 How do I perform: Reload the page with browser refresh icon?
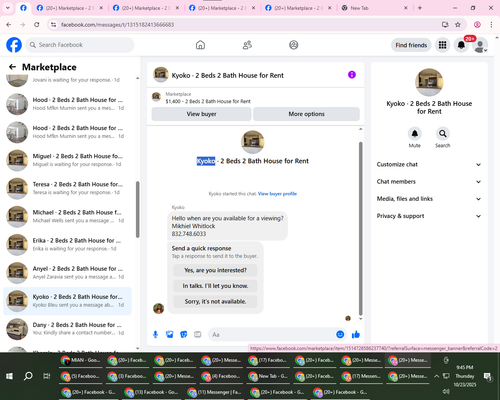click(x=37, y=24)
